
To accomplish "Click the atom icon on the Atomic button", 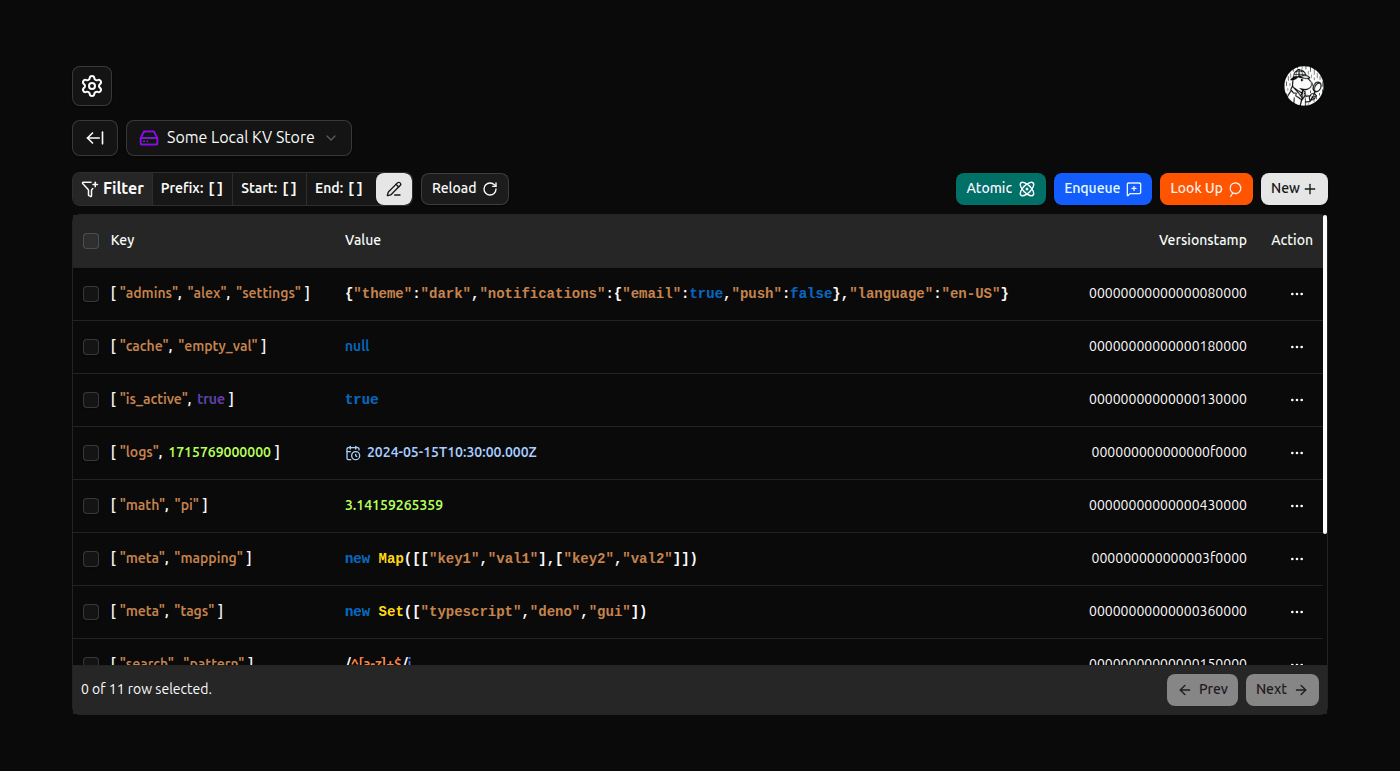I will [x=1027, y=188].
